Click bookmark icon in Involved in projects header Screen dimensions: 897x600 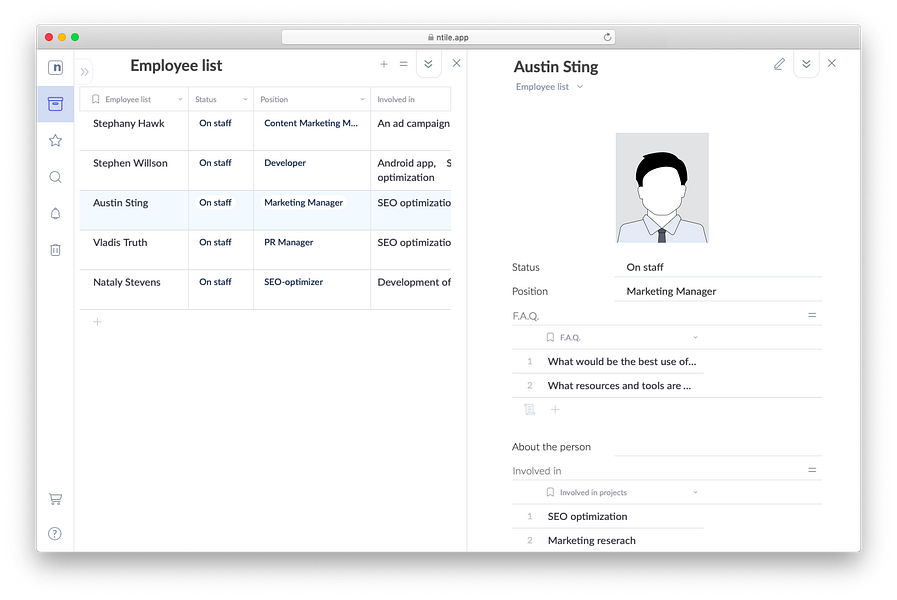550,492
